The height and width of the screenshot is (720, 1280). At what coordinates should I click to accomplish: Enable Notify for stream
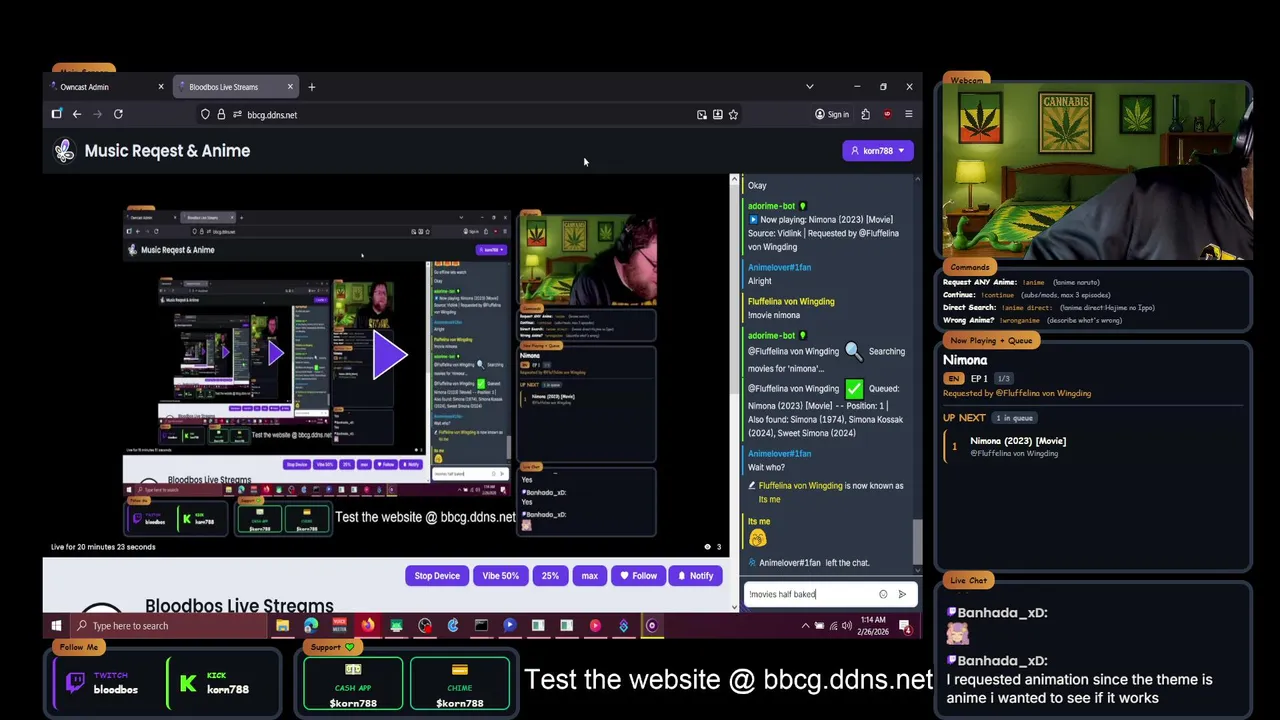pyautogui.click(x=695, y=576)
